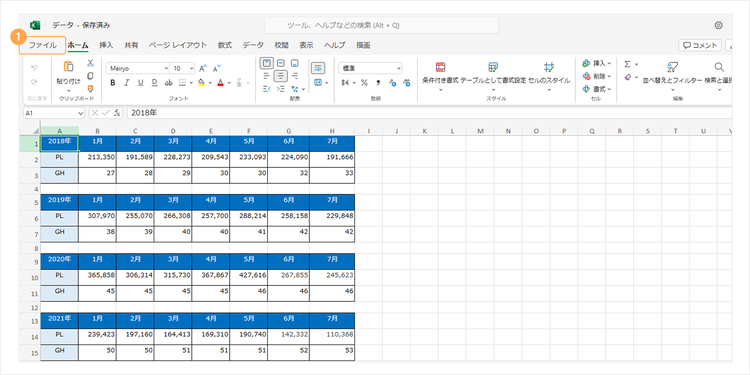Click the search box ツール、ヘルプなどの検索
This screenshot has height=375, width=750.
382,25
